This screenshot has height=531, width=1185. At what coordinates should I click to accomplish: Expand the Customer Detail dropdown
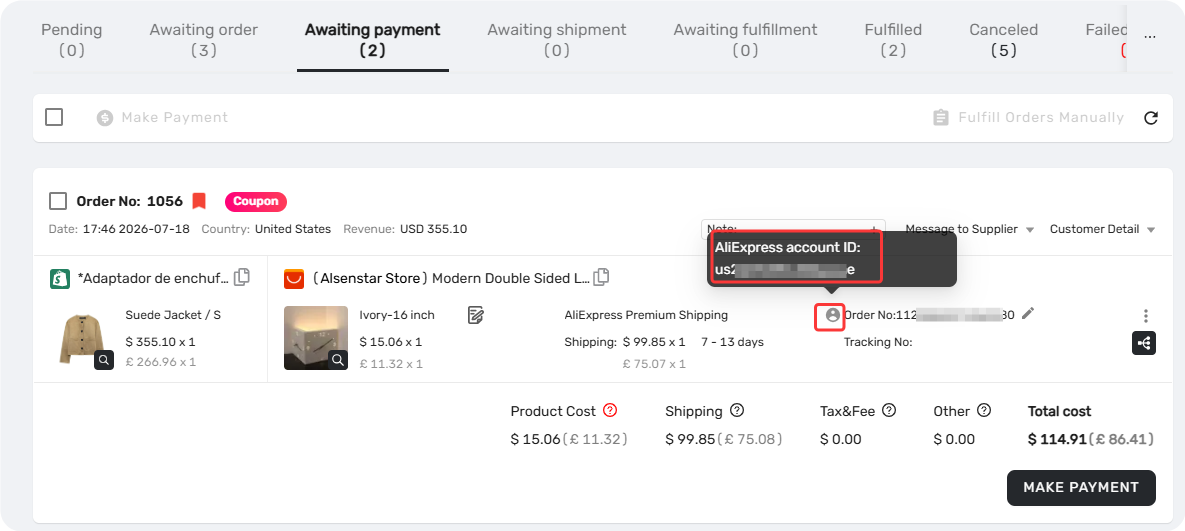click(1103, 229)
